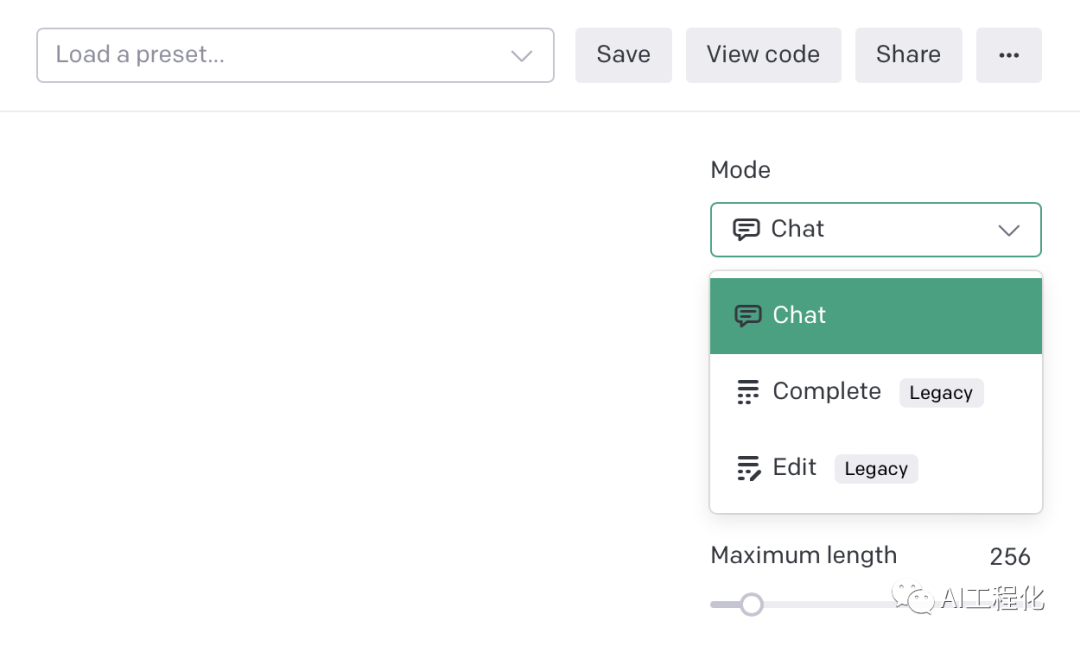
Task: Click the Complete mode dotted-lines icon
Action: tap(748, 392)
